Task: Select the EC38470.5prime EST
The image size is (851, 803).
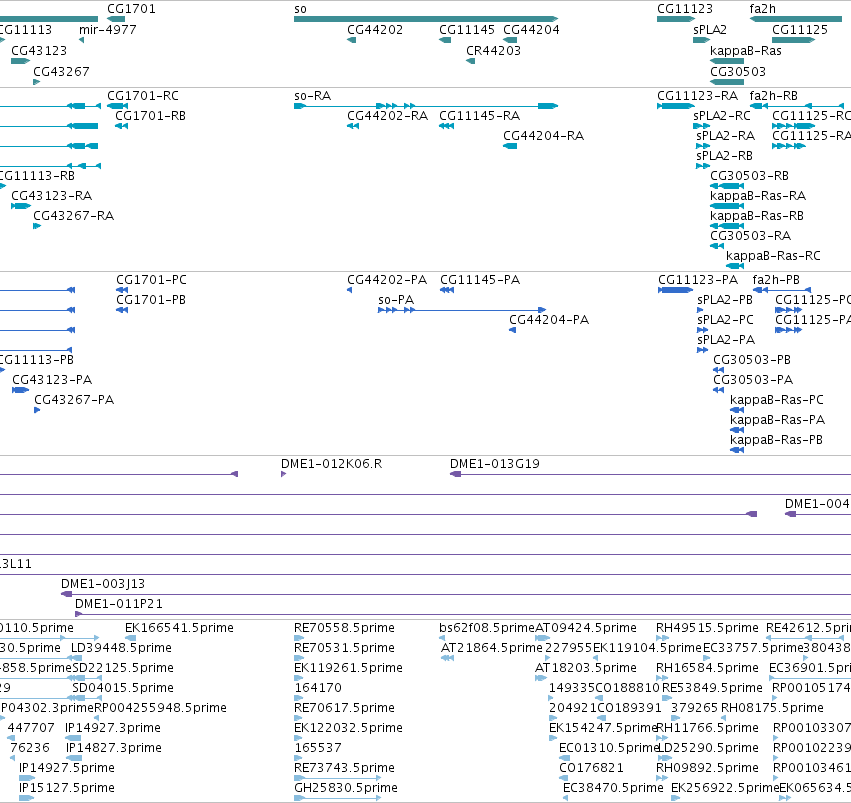Action: [566, 798]
